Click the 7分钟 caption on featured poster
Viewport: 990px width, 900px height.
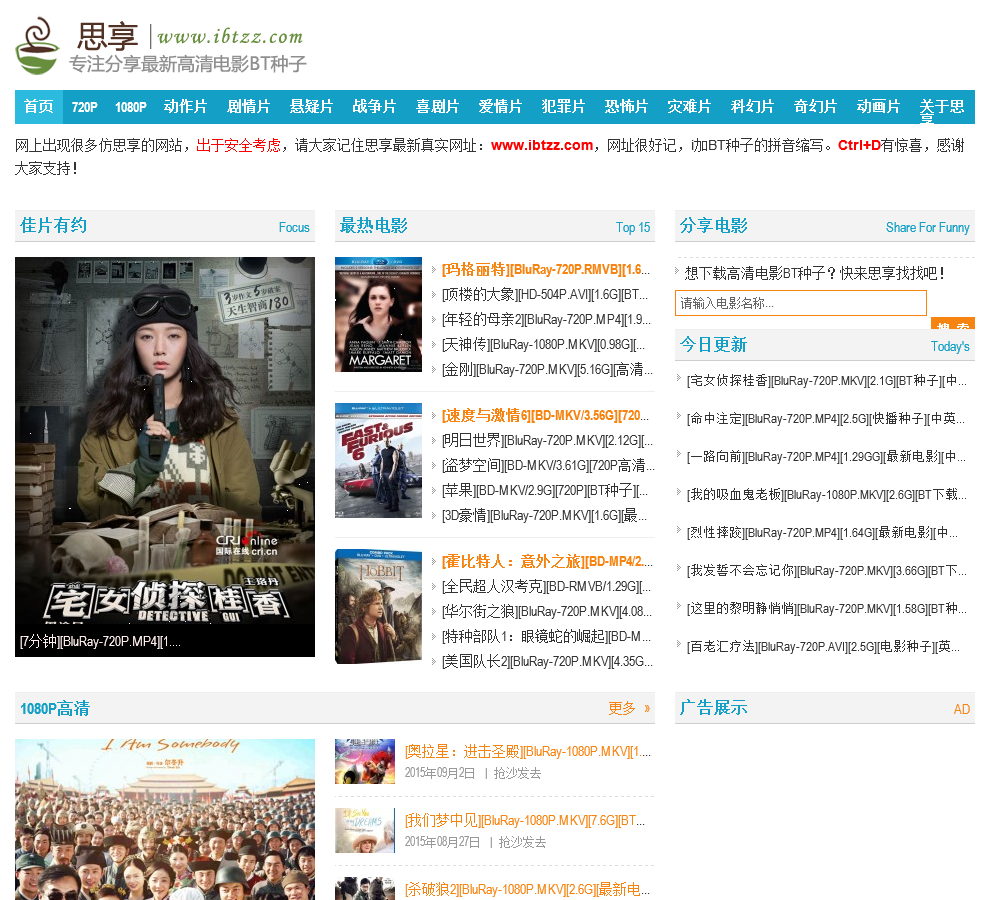click(x=100, y=642)
